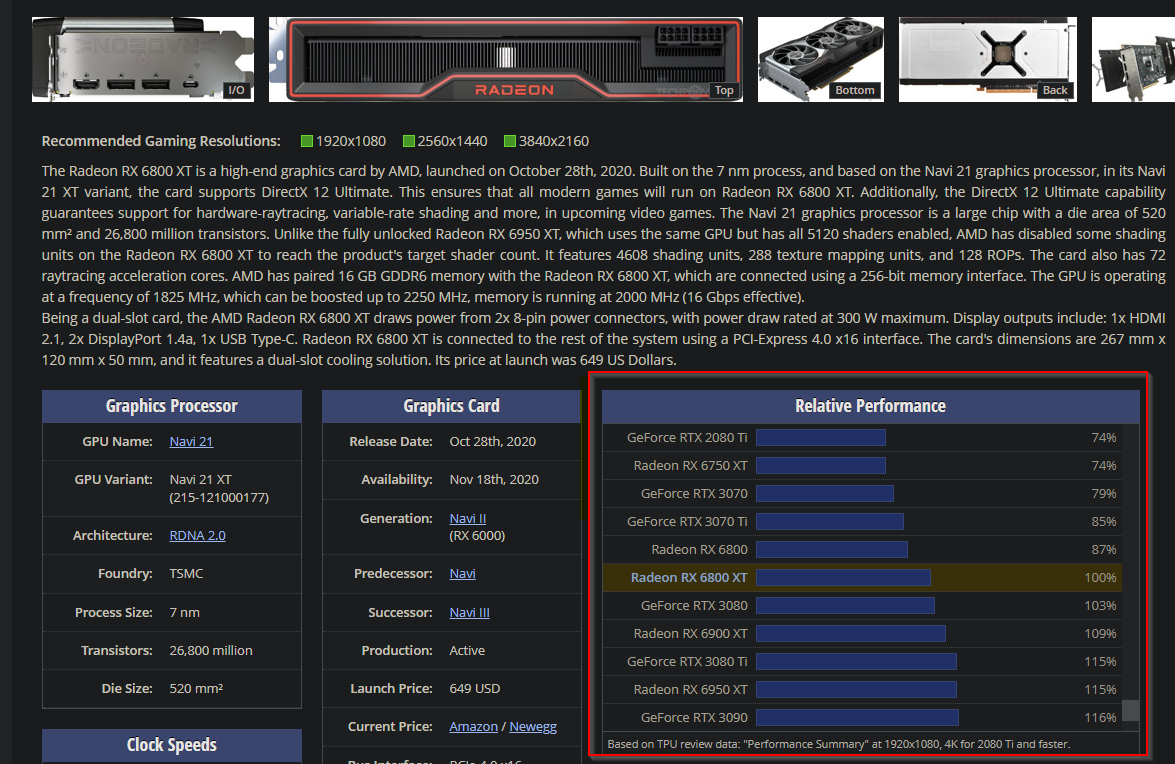Click the Clock Speeds section header
1175x764 pixels.
coord(172,745)
